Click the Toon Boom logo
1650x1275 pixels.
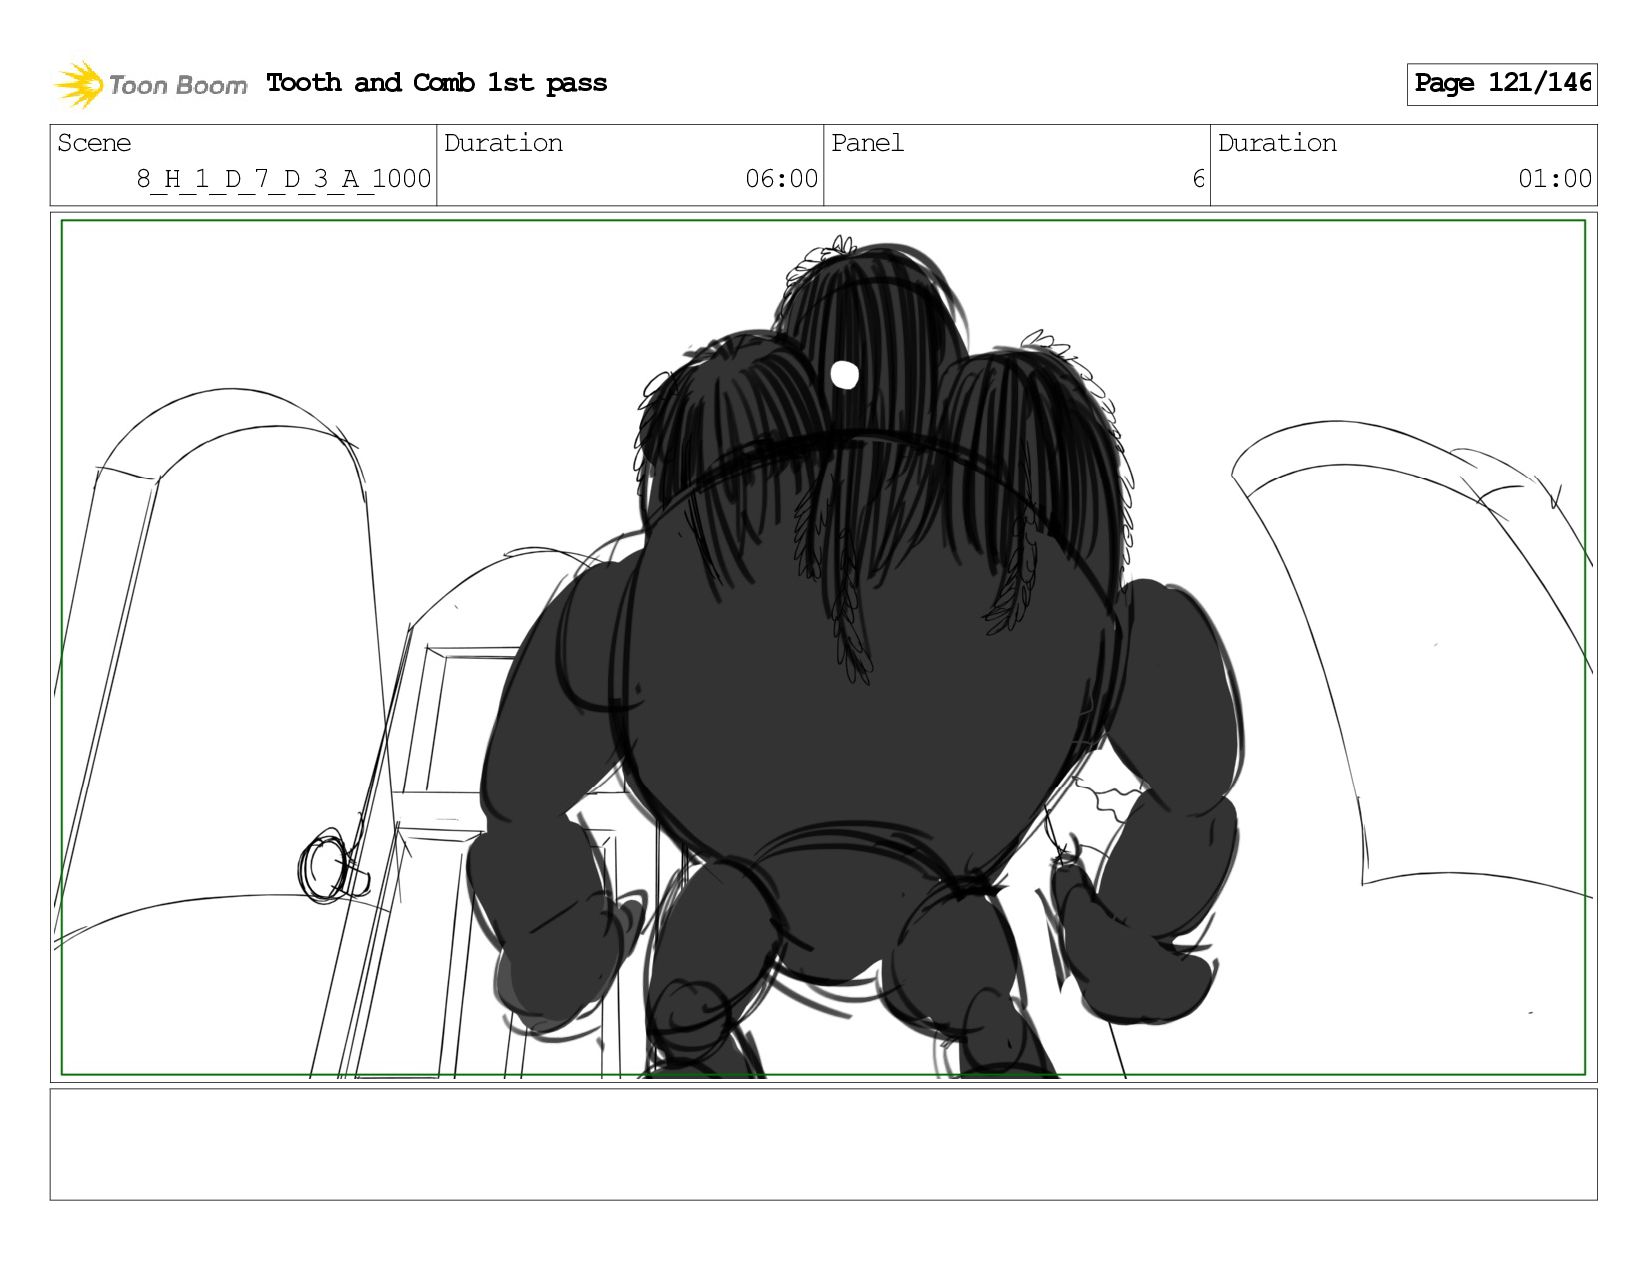(x=150, y=84)
